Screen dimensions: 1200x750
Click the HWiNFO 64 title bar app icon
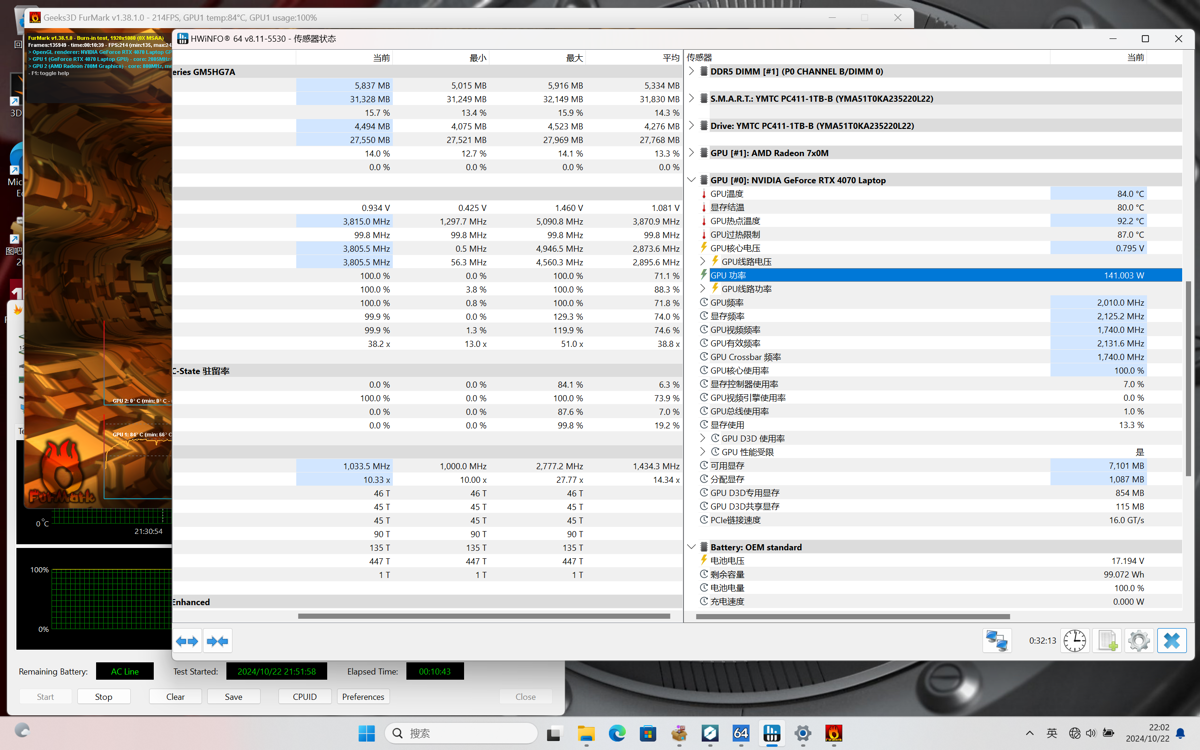pos(182,38)
